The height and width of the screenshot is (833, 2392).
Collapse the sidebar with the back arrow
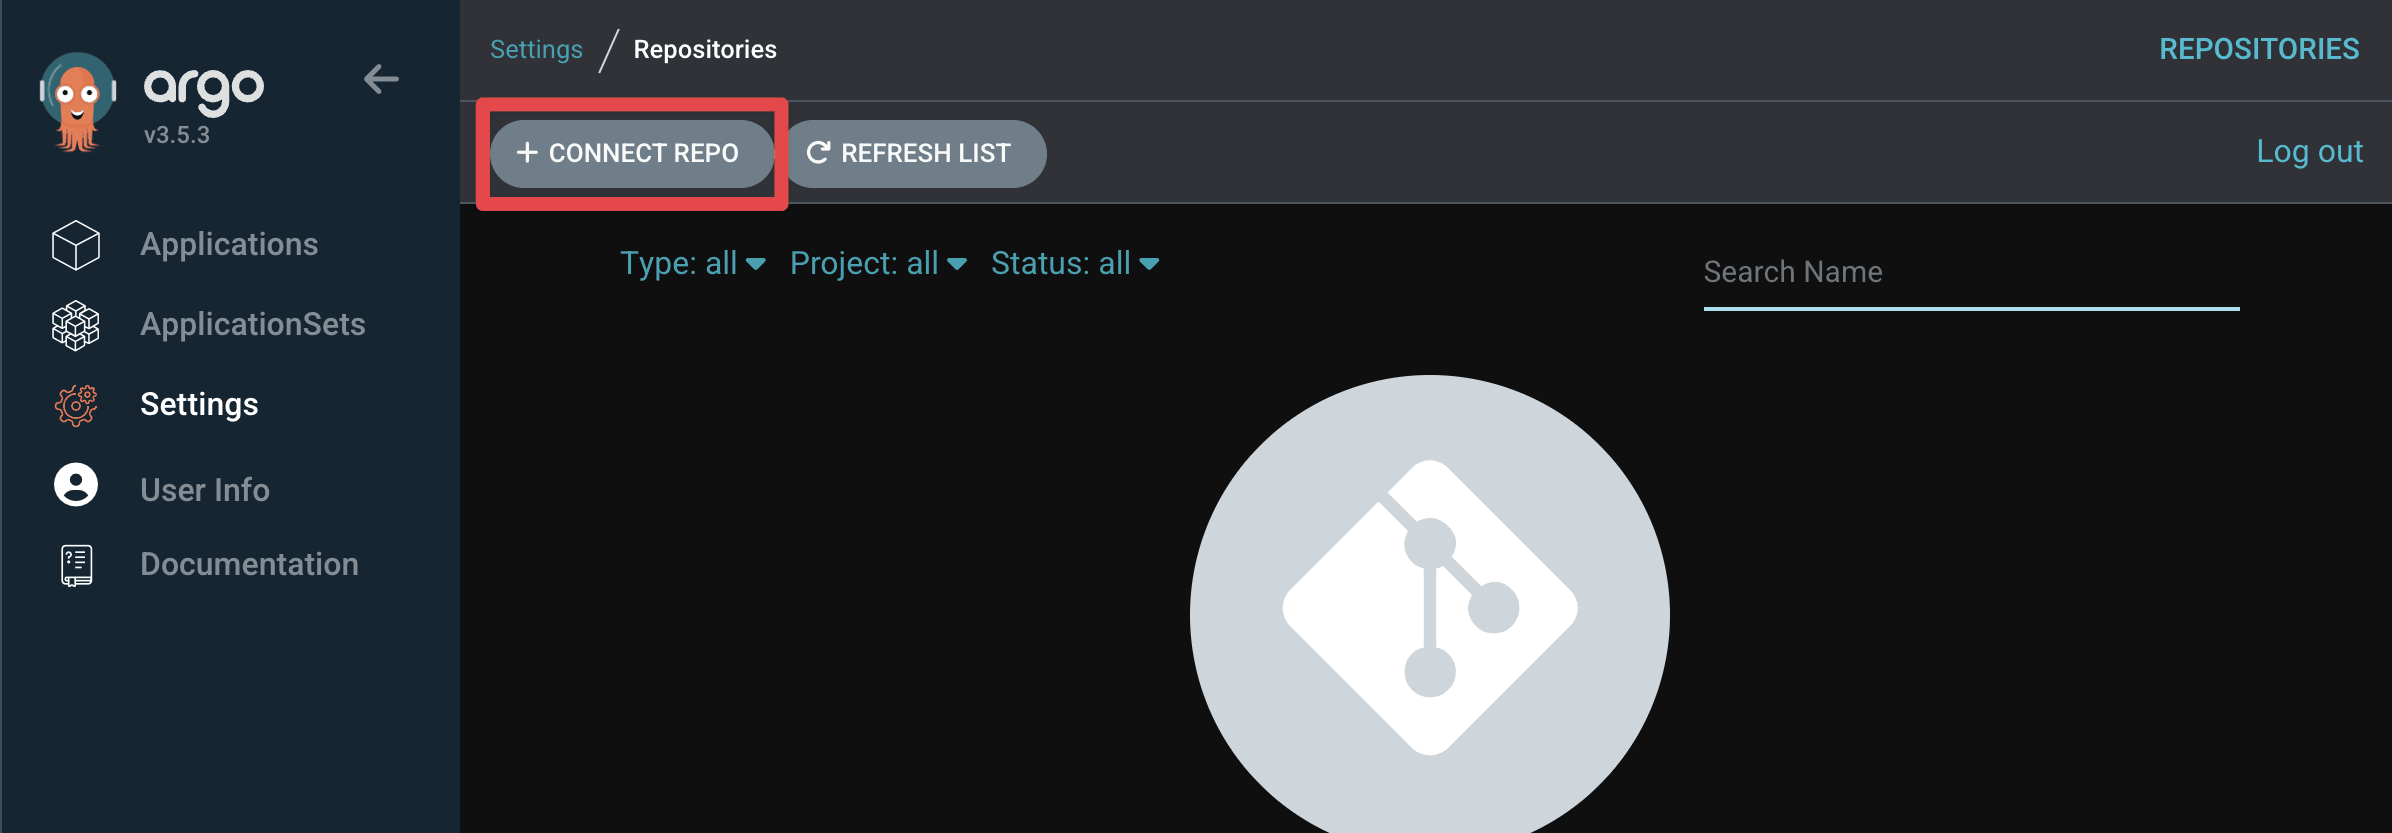381,79
